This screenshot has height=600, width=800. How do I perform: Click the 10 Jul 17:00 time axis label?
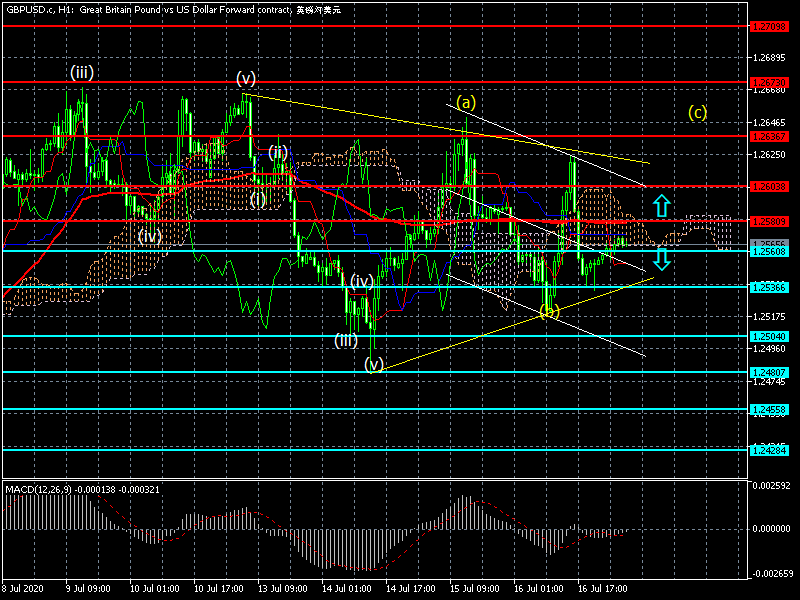click(x=220, y=590)
